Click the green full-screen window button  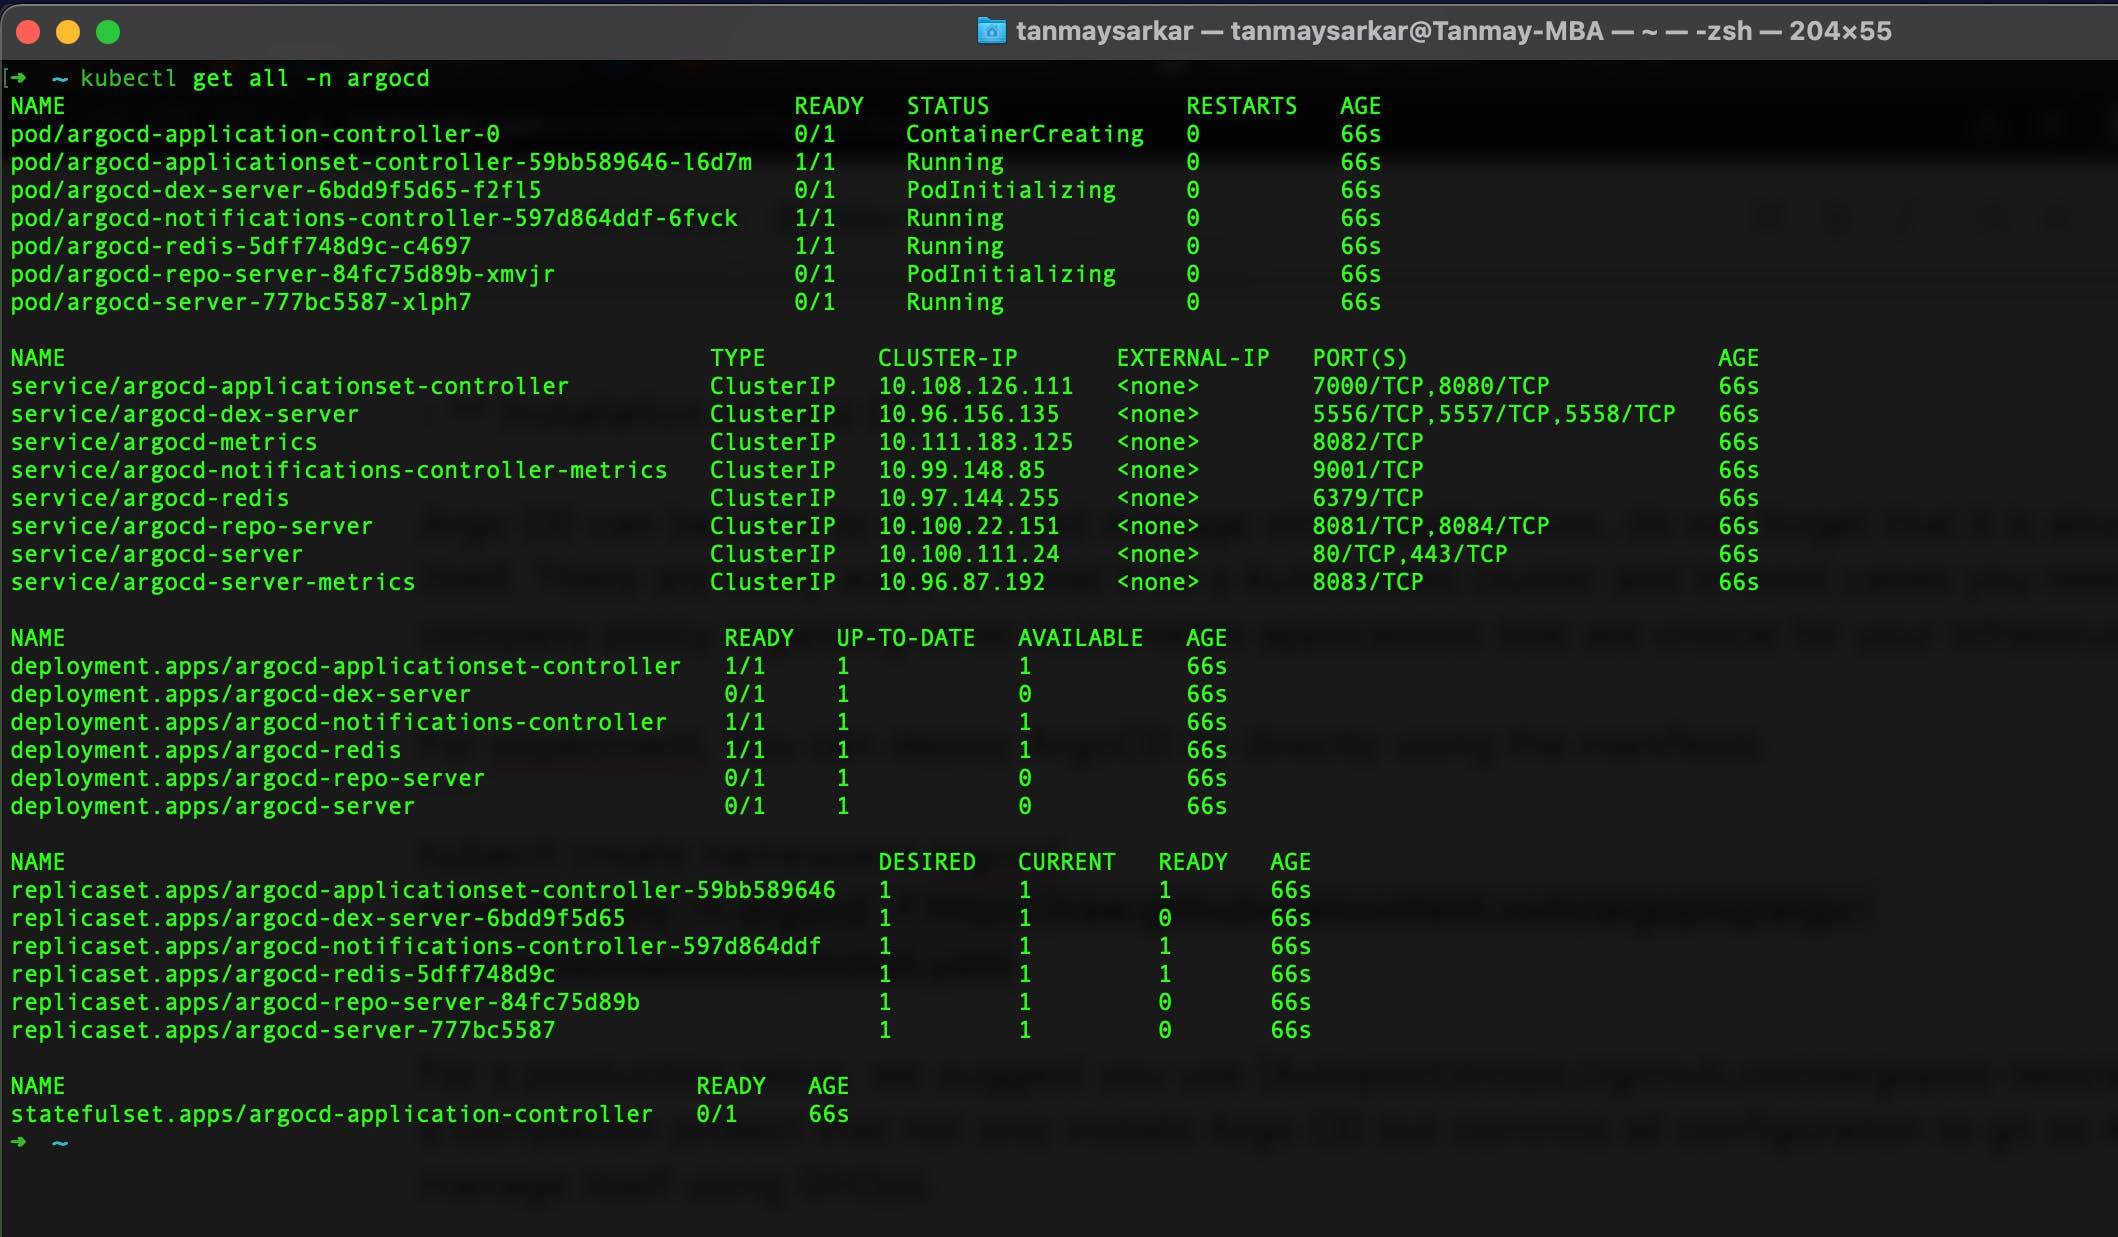click(108, 32)
